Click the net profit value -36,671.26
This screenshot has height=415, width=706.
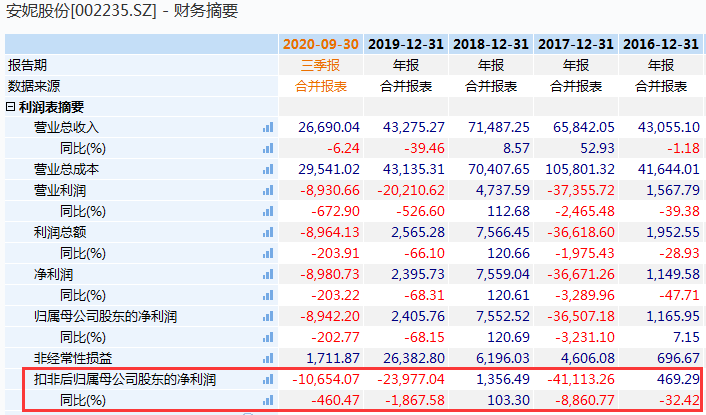581,275
